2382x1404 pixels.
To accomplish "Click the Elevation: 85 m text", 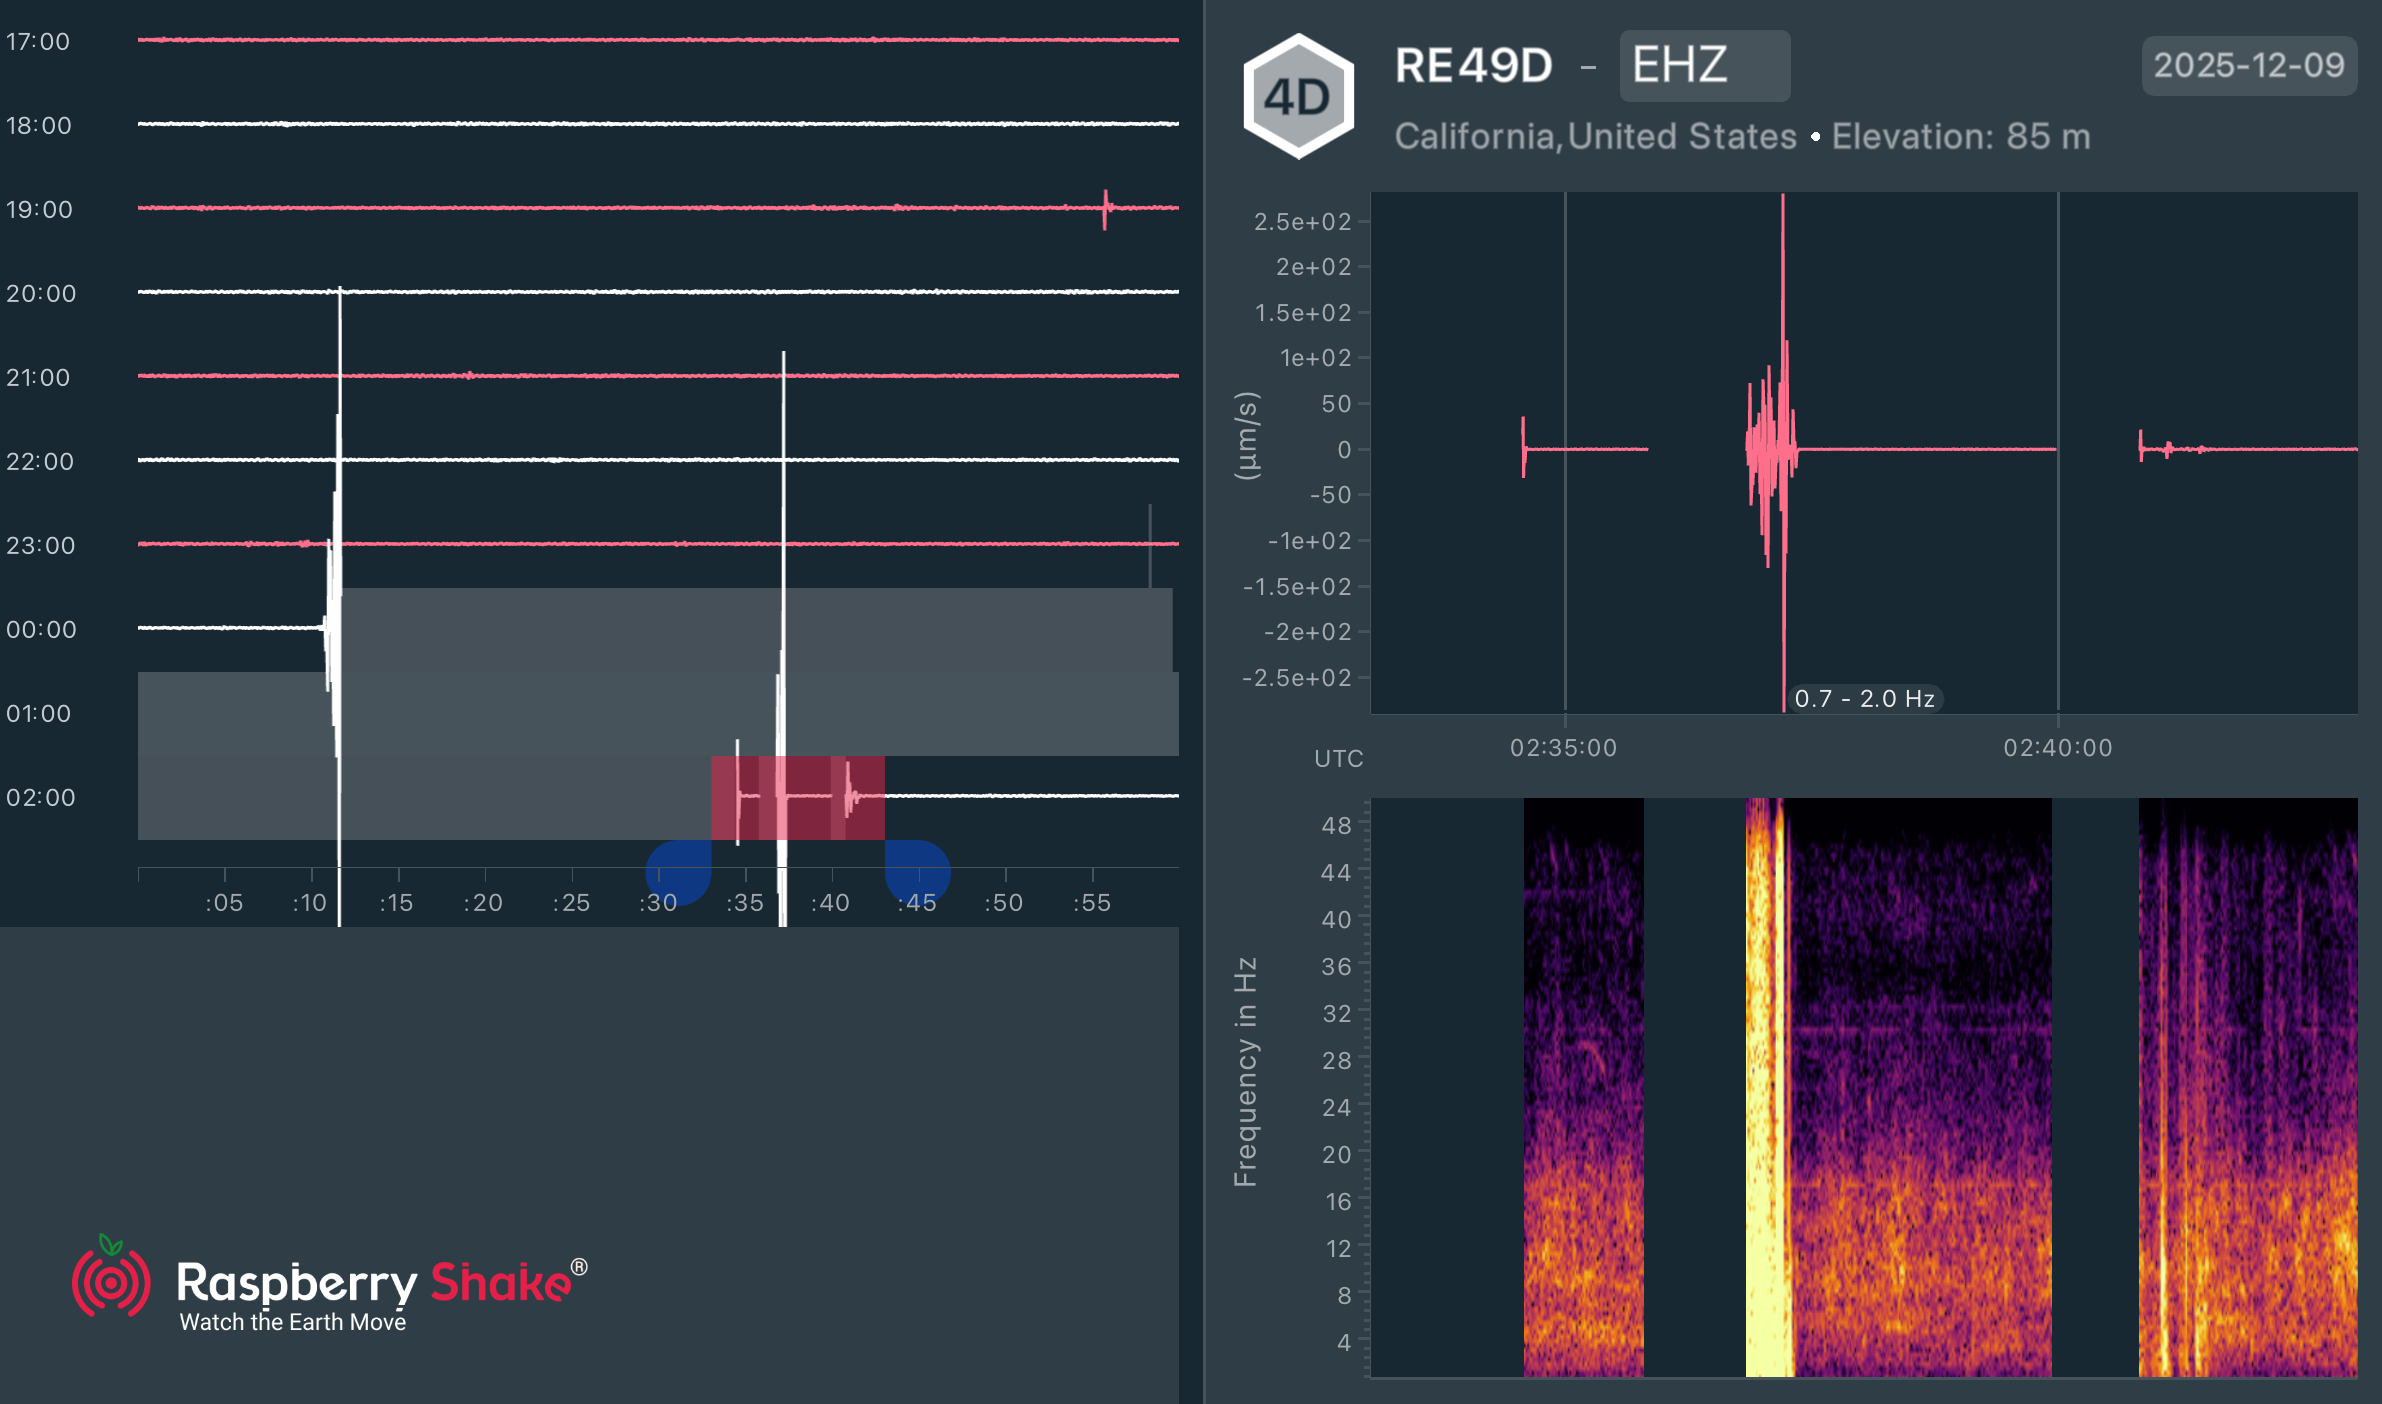I will [1959, 137].
